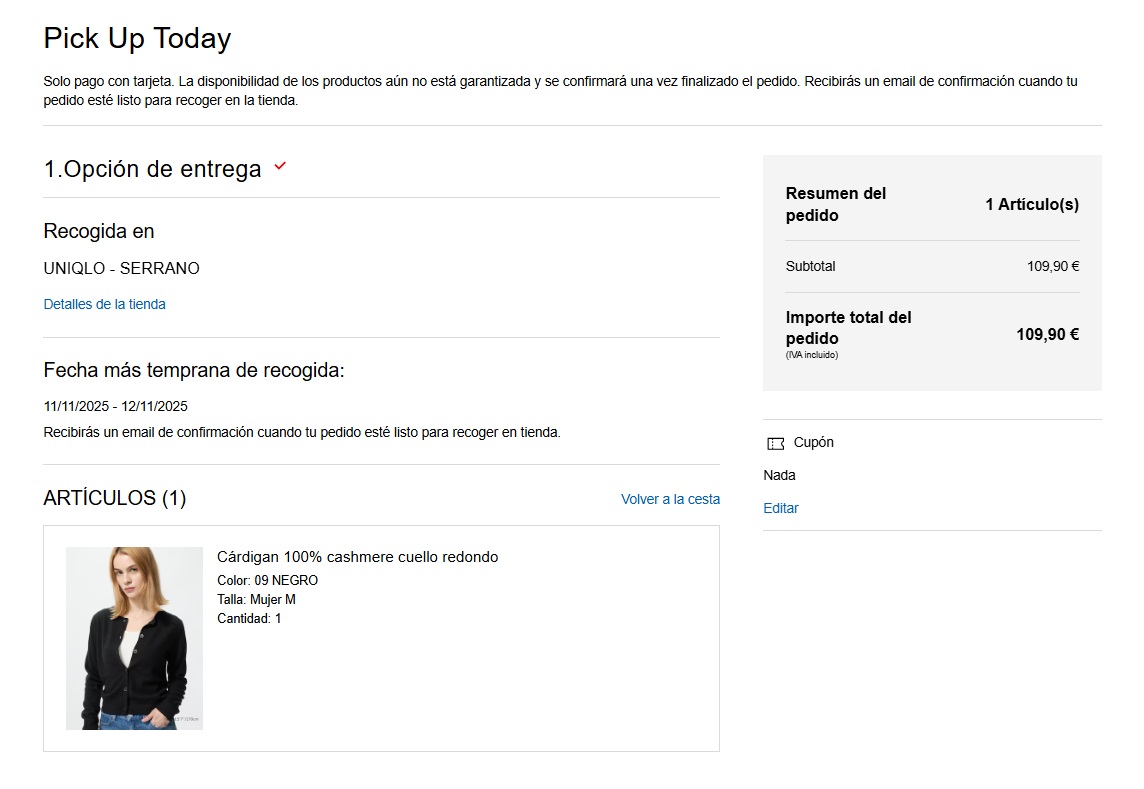Open Detalles de la tienda

(x=104, y=304)
